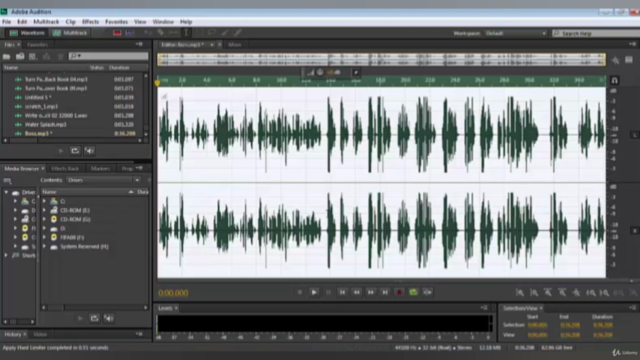Select the Razor tool in toolbar
The width and height of the screenshot is (640, 360).
coord(161,33)
